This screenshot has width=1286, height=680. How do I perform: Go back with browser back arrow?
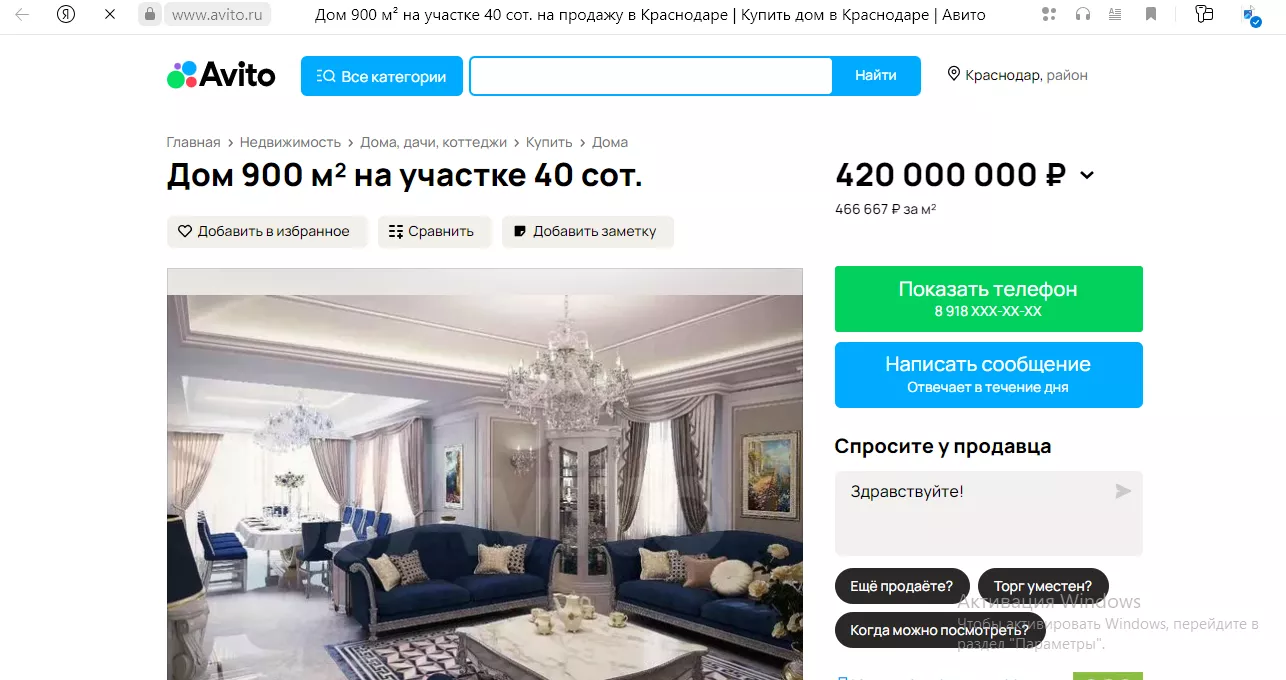tap(22, 15)
